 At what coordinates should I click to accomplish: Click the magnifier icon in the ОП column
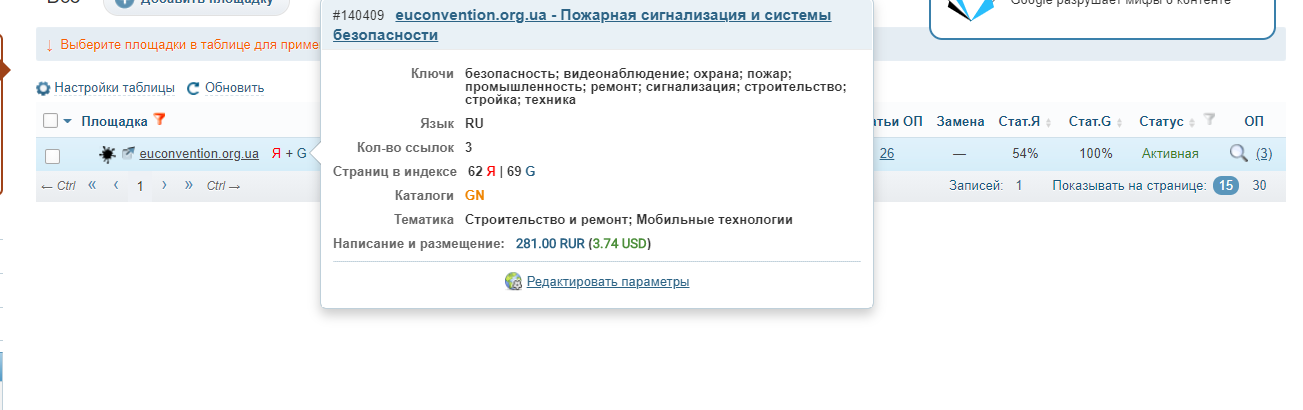click(x=1239, y=153)
